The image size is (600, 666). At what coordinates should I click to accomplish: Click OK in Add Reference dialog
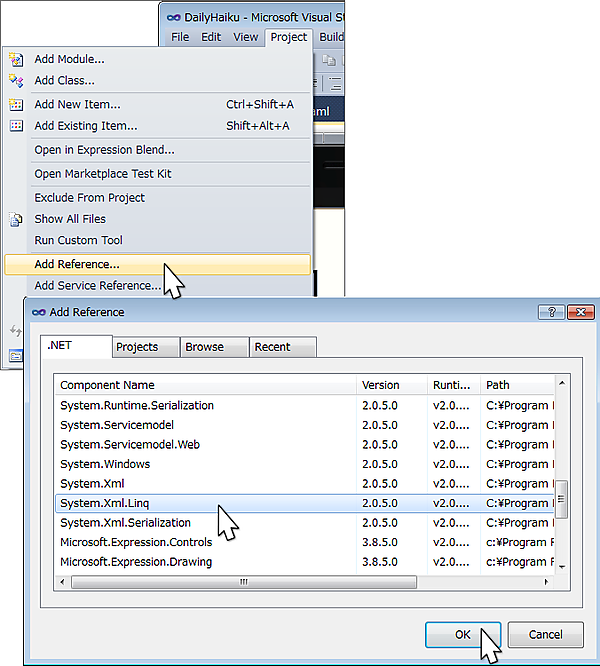point(463,635)
